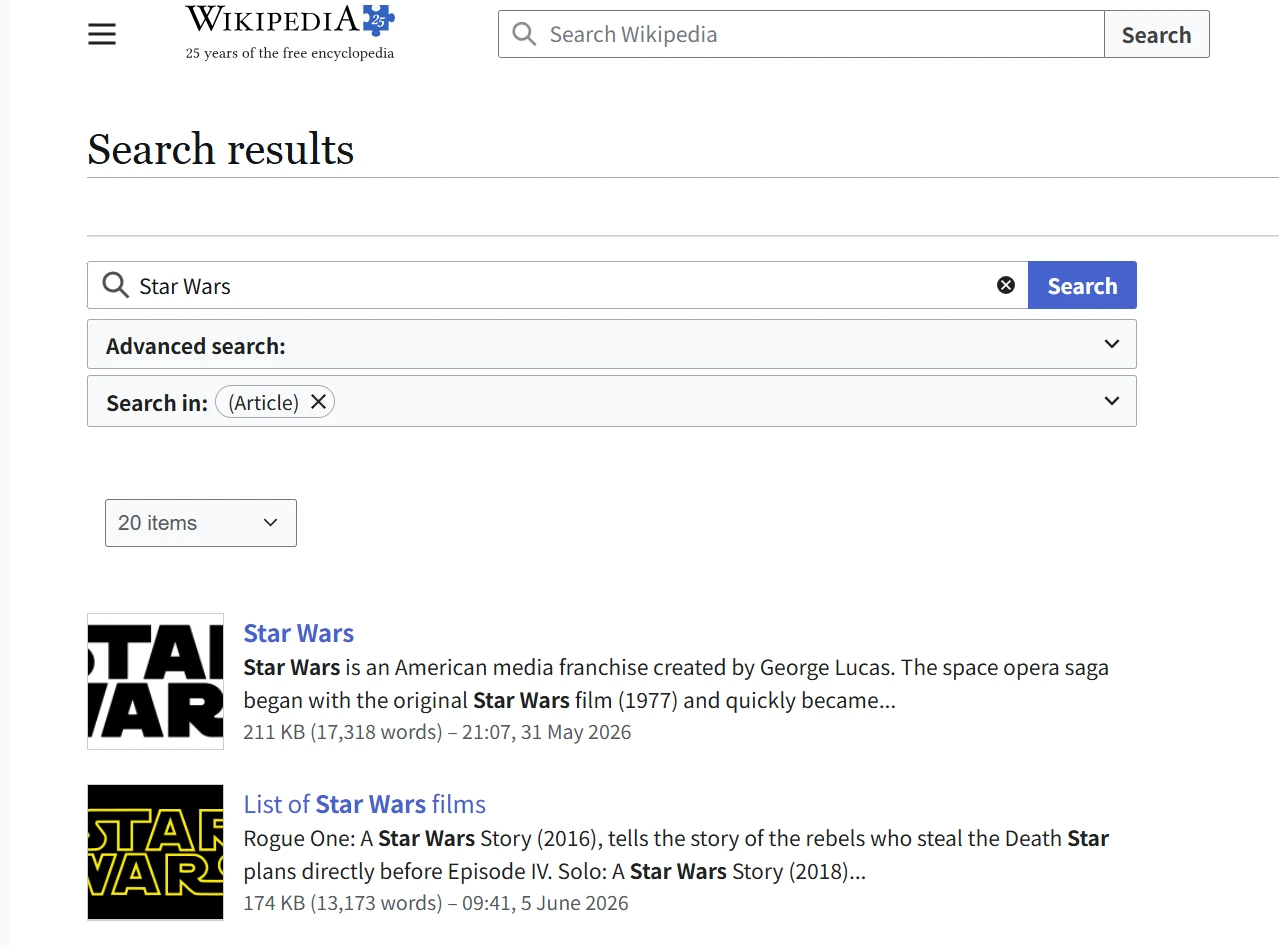Open List of Star Wars films link
The height and width of the screenshot is (948, 1279).
pos(365,804)
